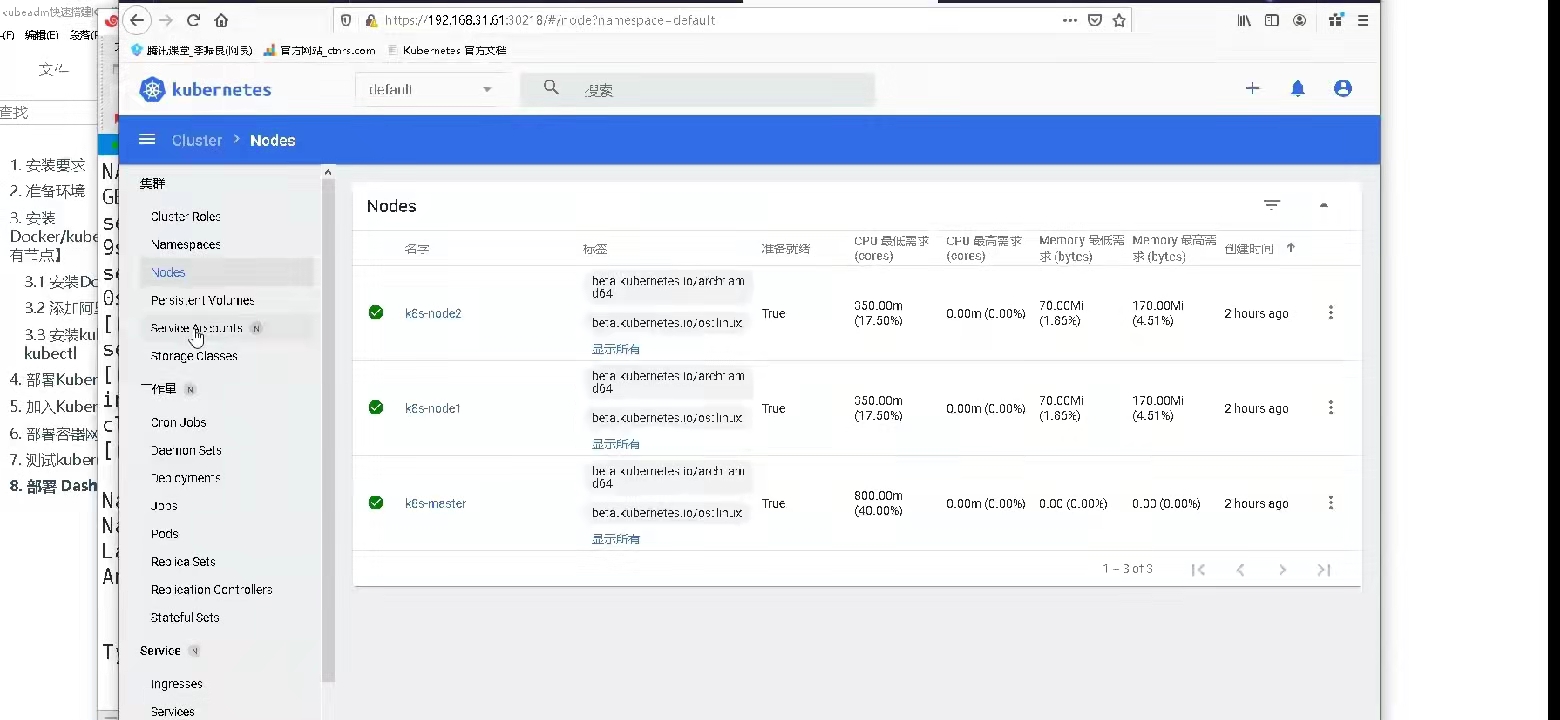1560x720 pixels.
Task: Open Jobs in the sidebar
Action: pyautogui.click(x=164, y=506)
